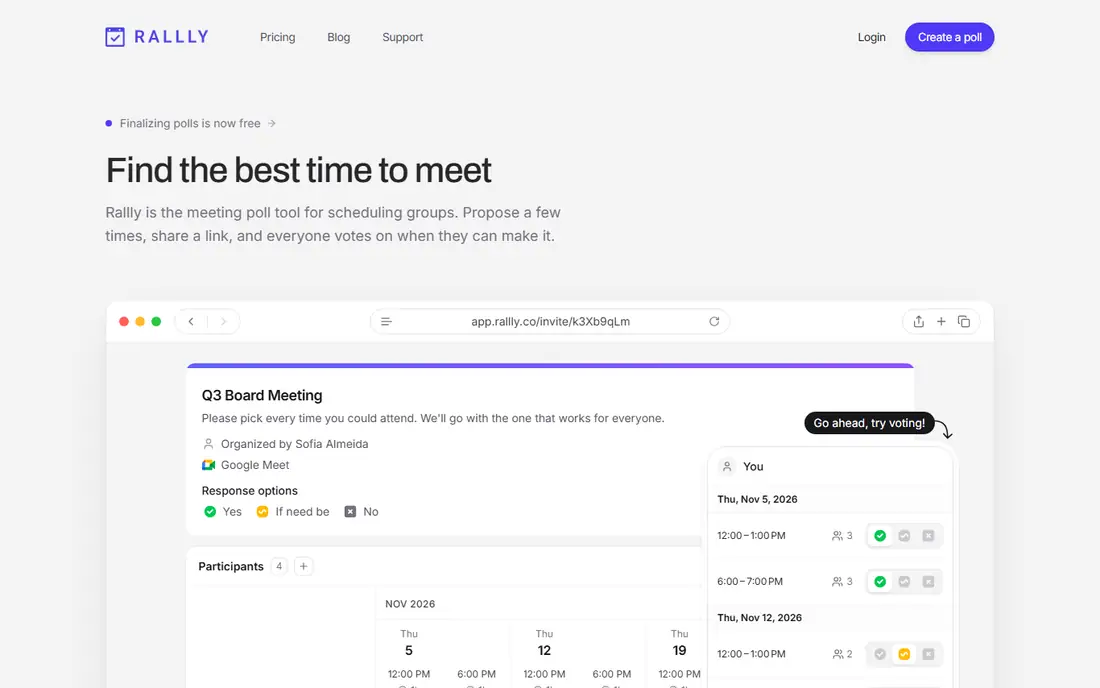Click the Thu 5 date column header
1100x688 pixels.
pyautogui.click(x=409, y=642)
